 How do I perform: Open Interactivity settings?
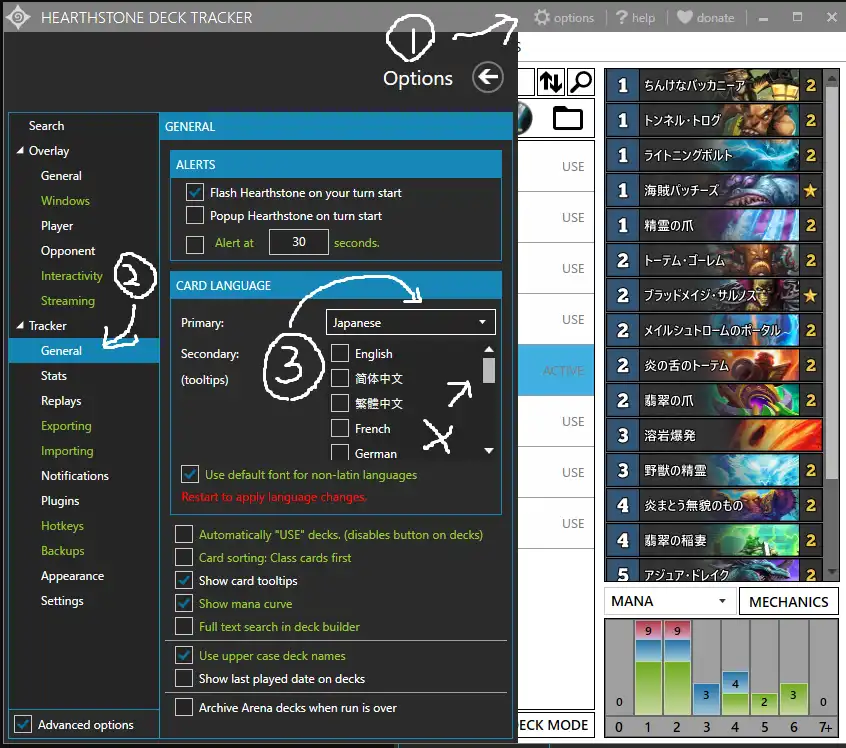pyautogui.click(x=72, y=276)
